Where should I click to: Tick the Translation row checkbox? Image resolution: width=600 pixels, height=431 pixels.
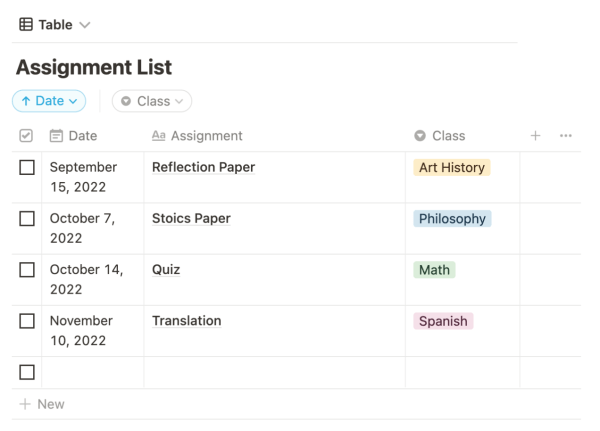click(x=27, y=321)
